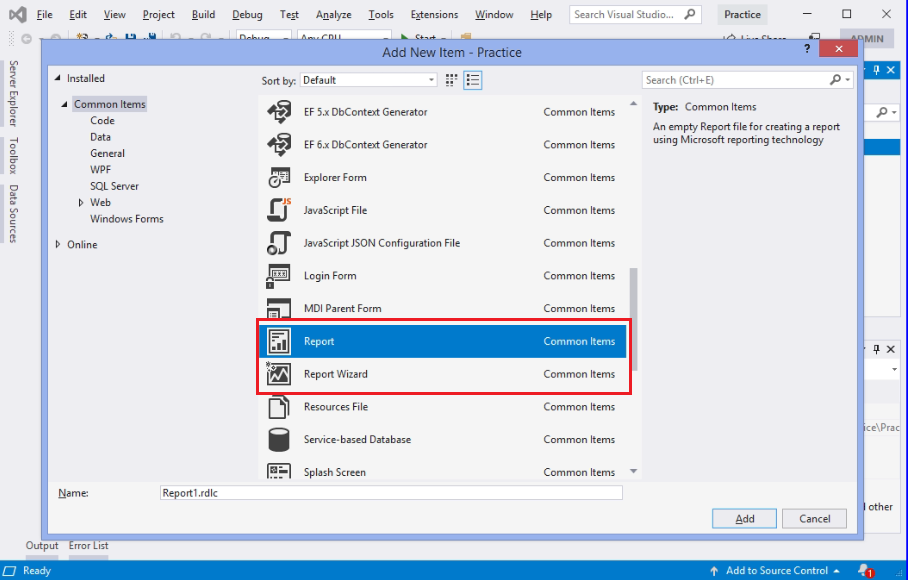908x580 pixels.
Task: Click the Service-based Database cylinder icon
Action: click(283, 439)
